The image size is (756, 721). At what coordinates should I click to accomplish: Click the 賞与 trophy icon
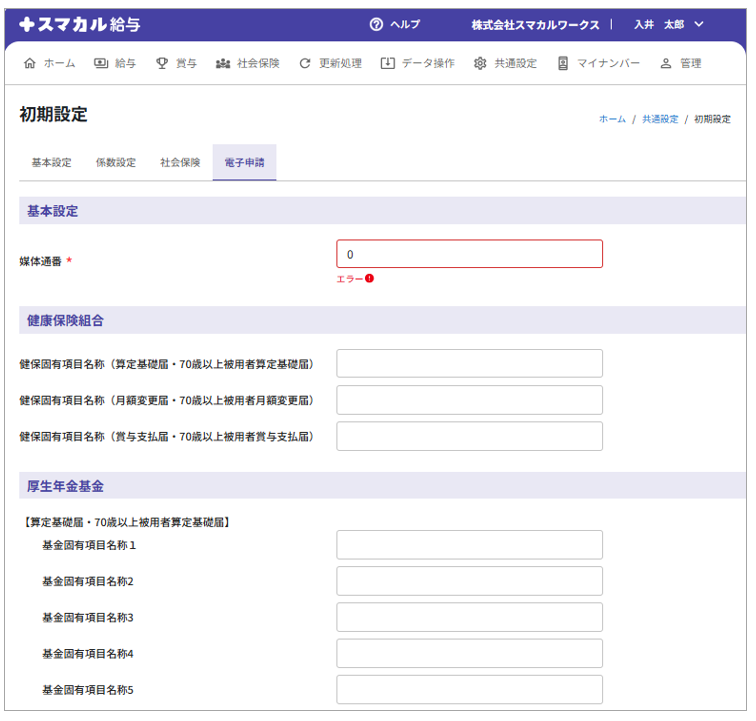pos(162,63)
